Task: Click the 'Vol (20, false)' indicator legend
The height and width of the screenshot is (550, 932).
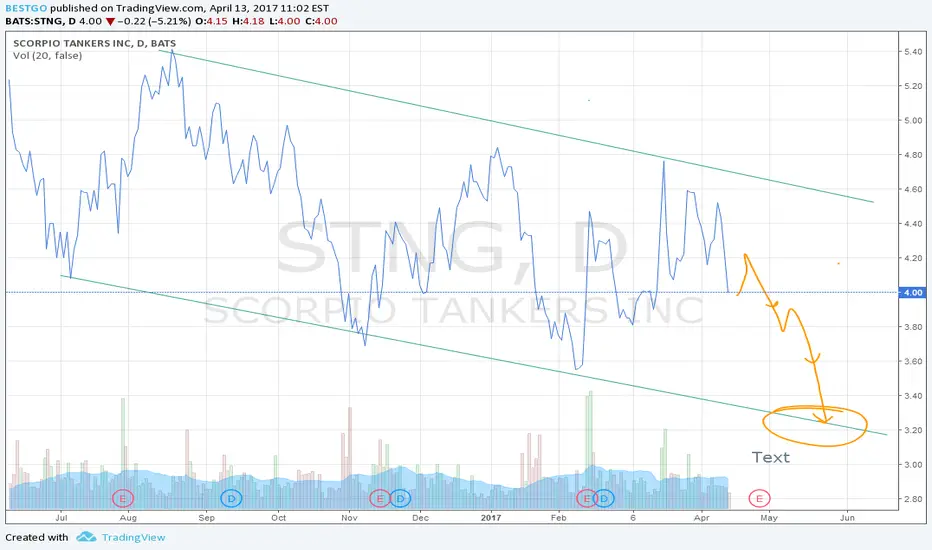Action: [x=48, y=56]
